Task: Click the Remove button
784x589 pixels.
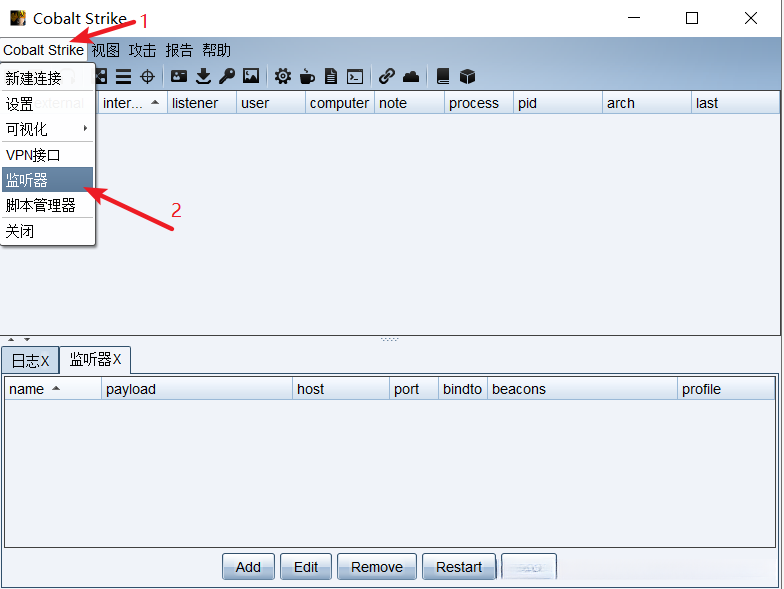Action: 377,567
